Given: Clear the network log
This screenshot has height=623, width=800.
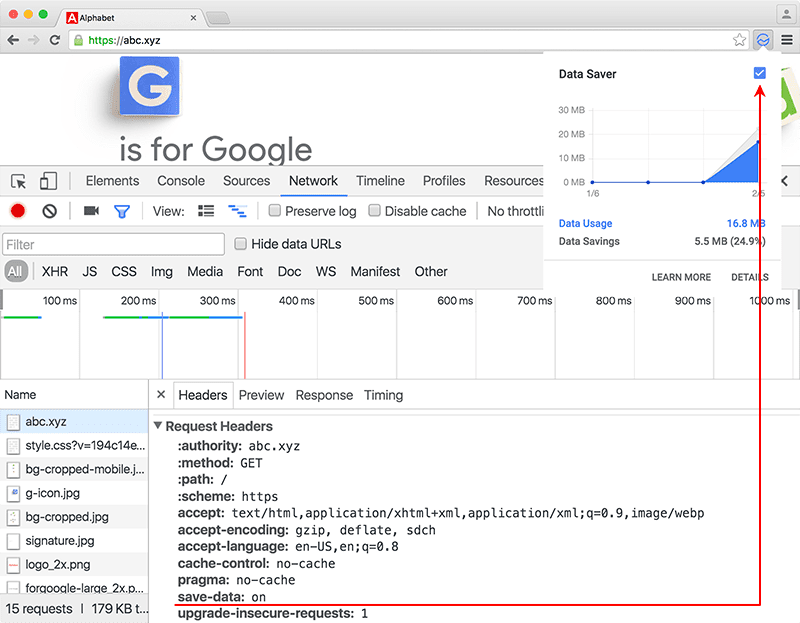Looking at the screenshot, I should (51, 211).
